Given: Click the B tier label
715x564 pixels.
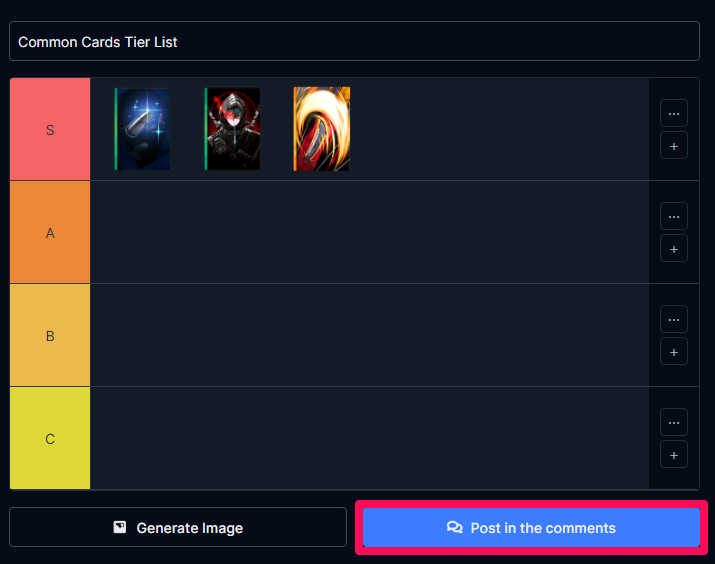Looking at the screenshot, I should (50, 336).
